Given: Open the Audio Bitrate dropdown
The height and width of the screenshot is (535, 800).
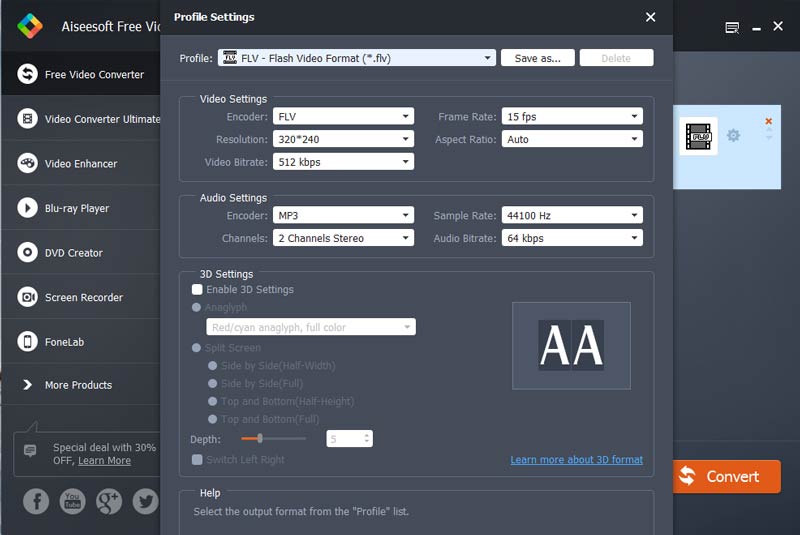Looking at the screenshot, I should (572, 238).
